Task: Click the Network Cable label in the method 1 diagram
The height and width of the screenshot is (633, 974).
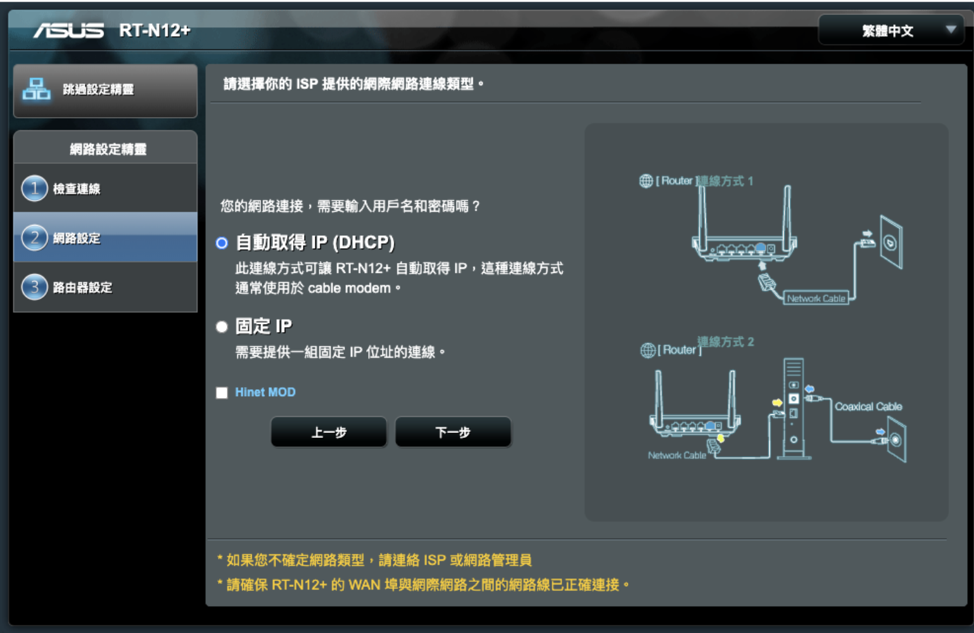Action: [x=816, y=298]
